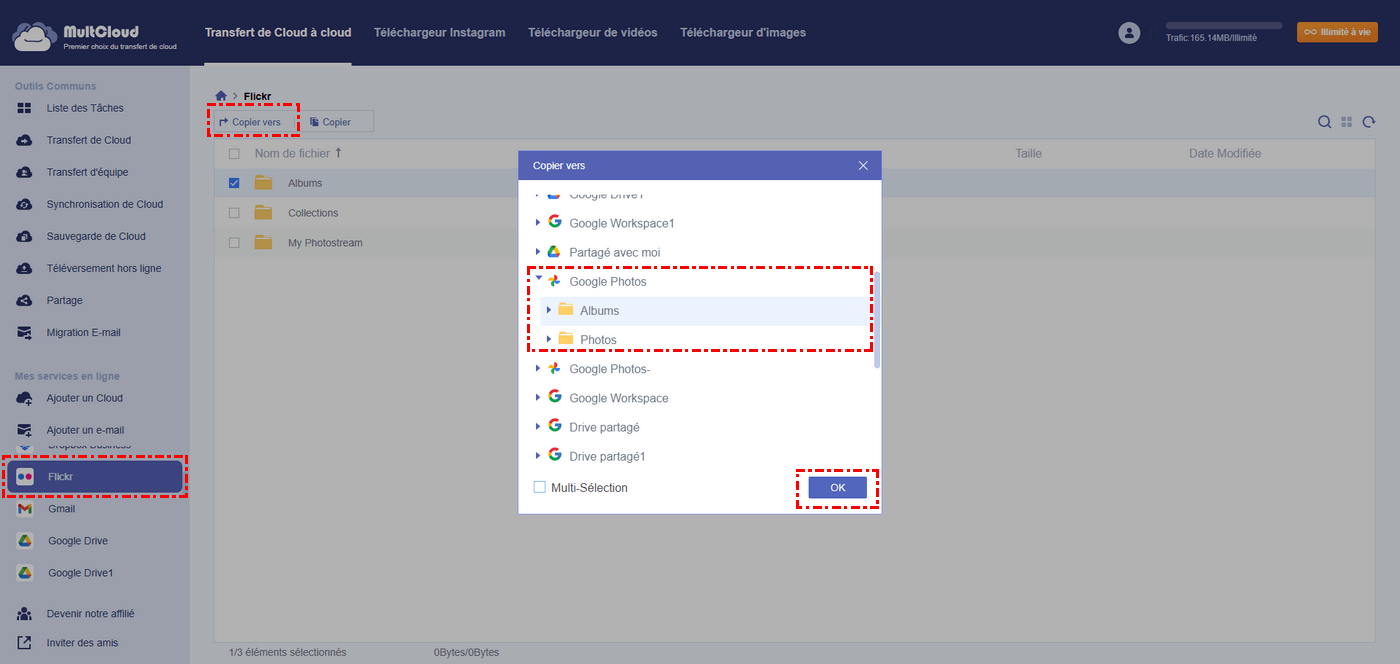Click the Copier toolbar button
This screenshot has width=1400, height=664.
tap(337, 122)
